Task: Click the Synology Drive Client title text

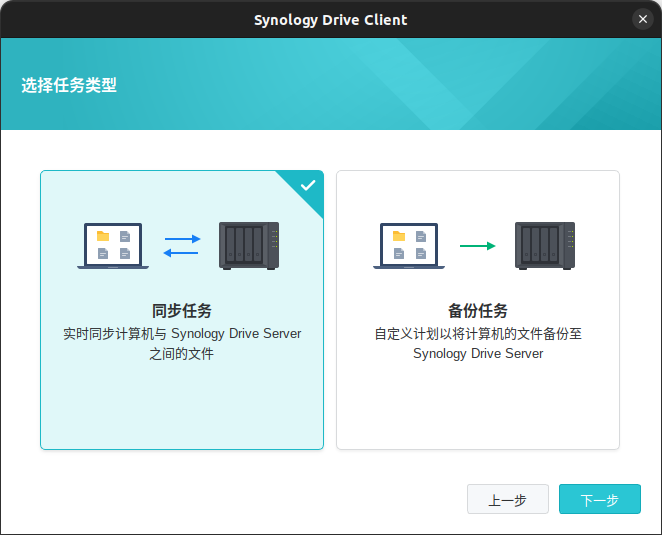Action: coord(331,20)
